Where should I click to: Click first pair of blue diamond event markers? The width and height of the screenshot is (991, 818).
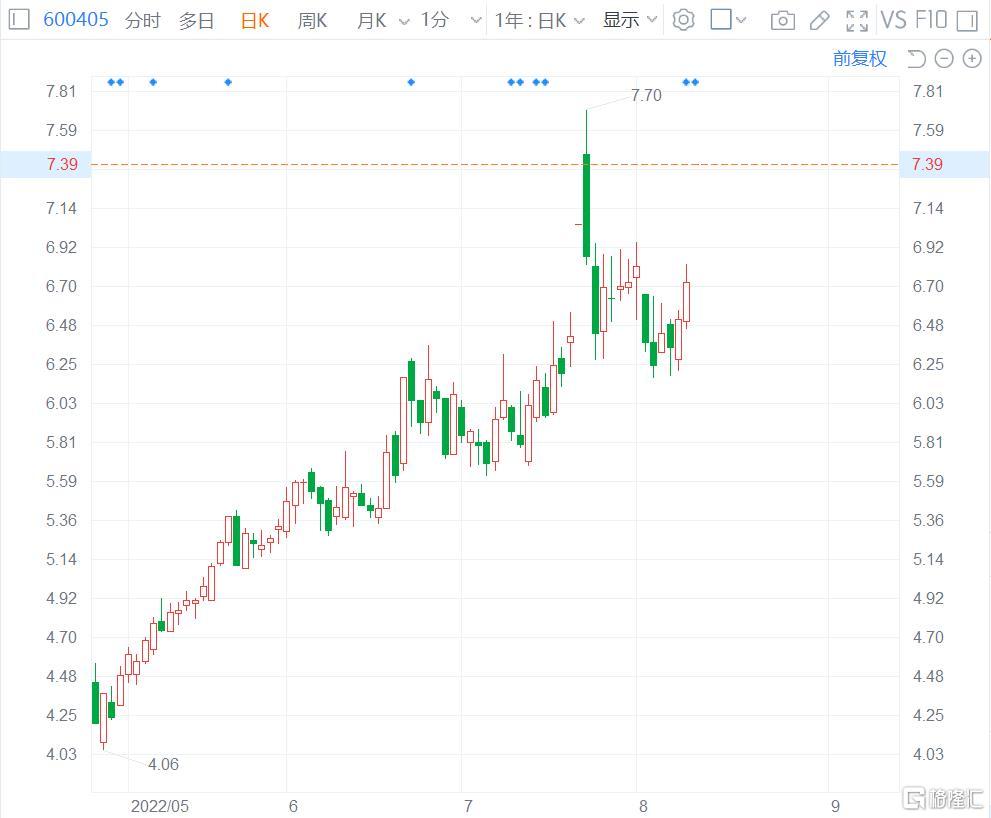coord(116,82)
